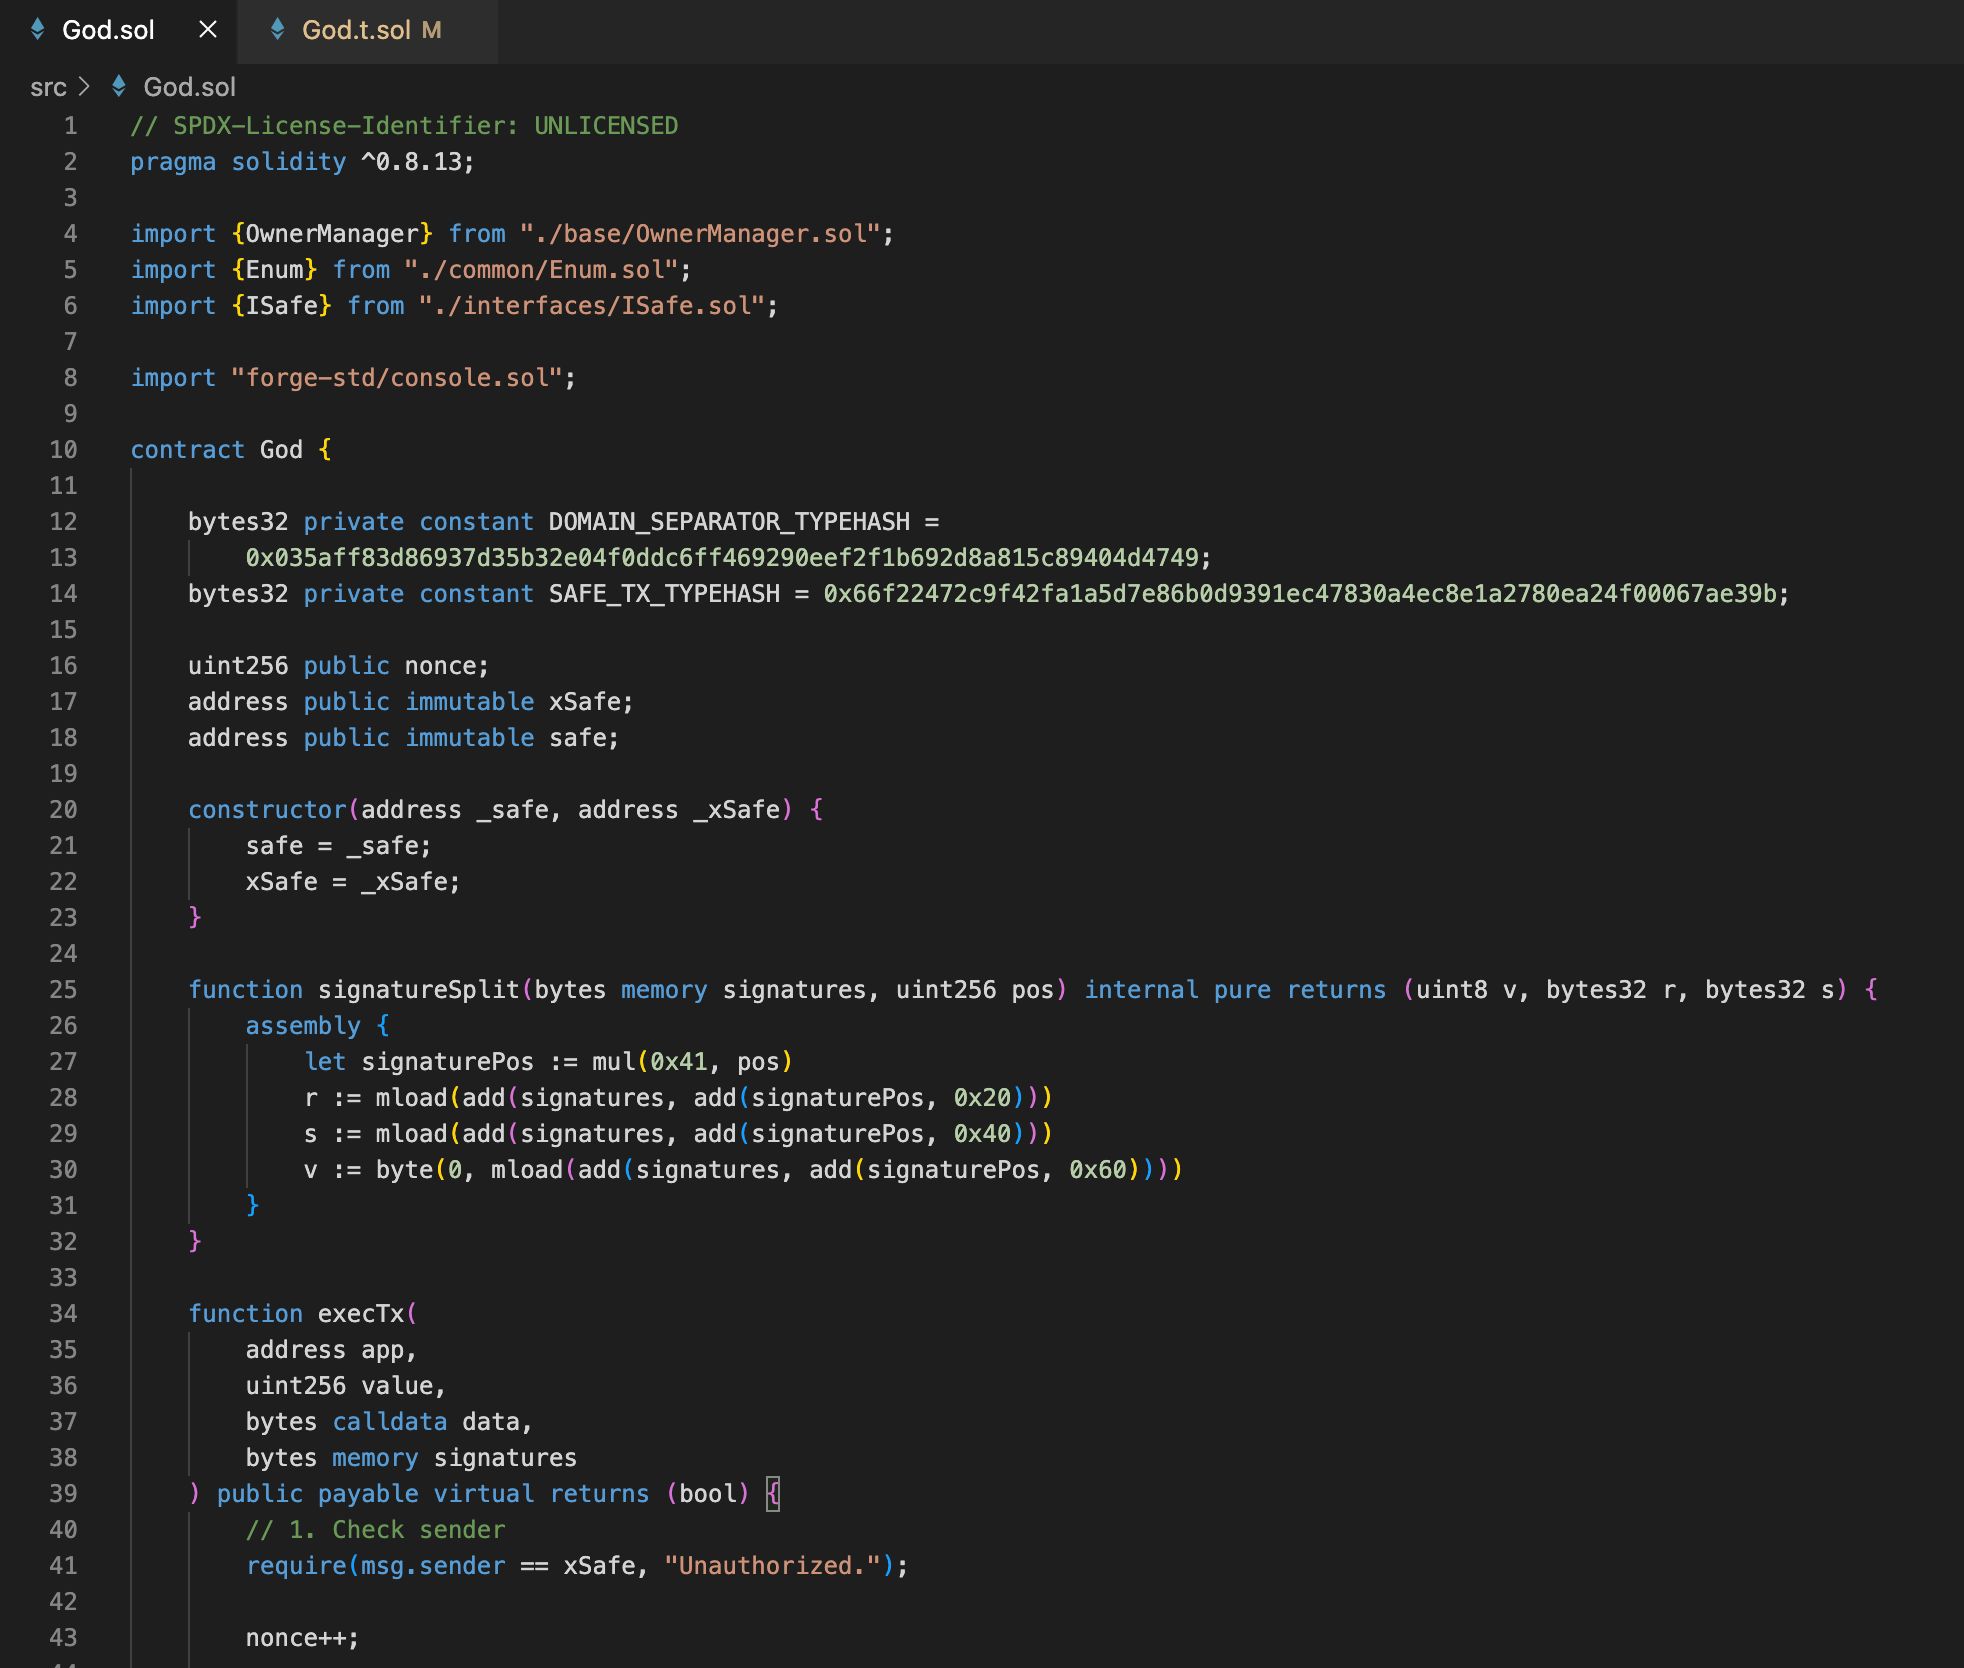Click the closing brace on line 32
Screen dimensions: 1964x1668
click(195, 1242)
